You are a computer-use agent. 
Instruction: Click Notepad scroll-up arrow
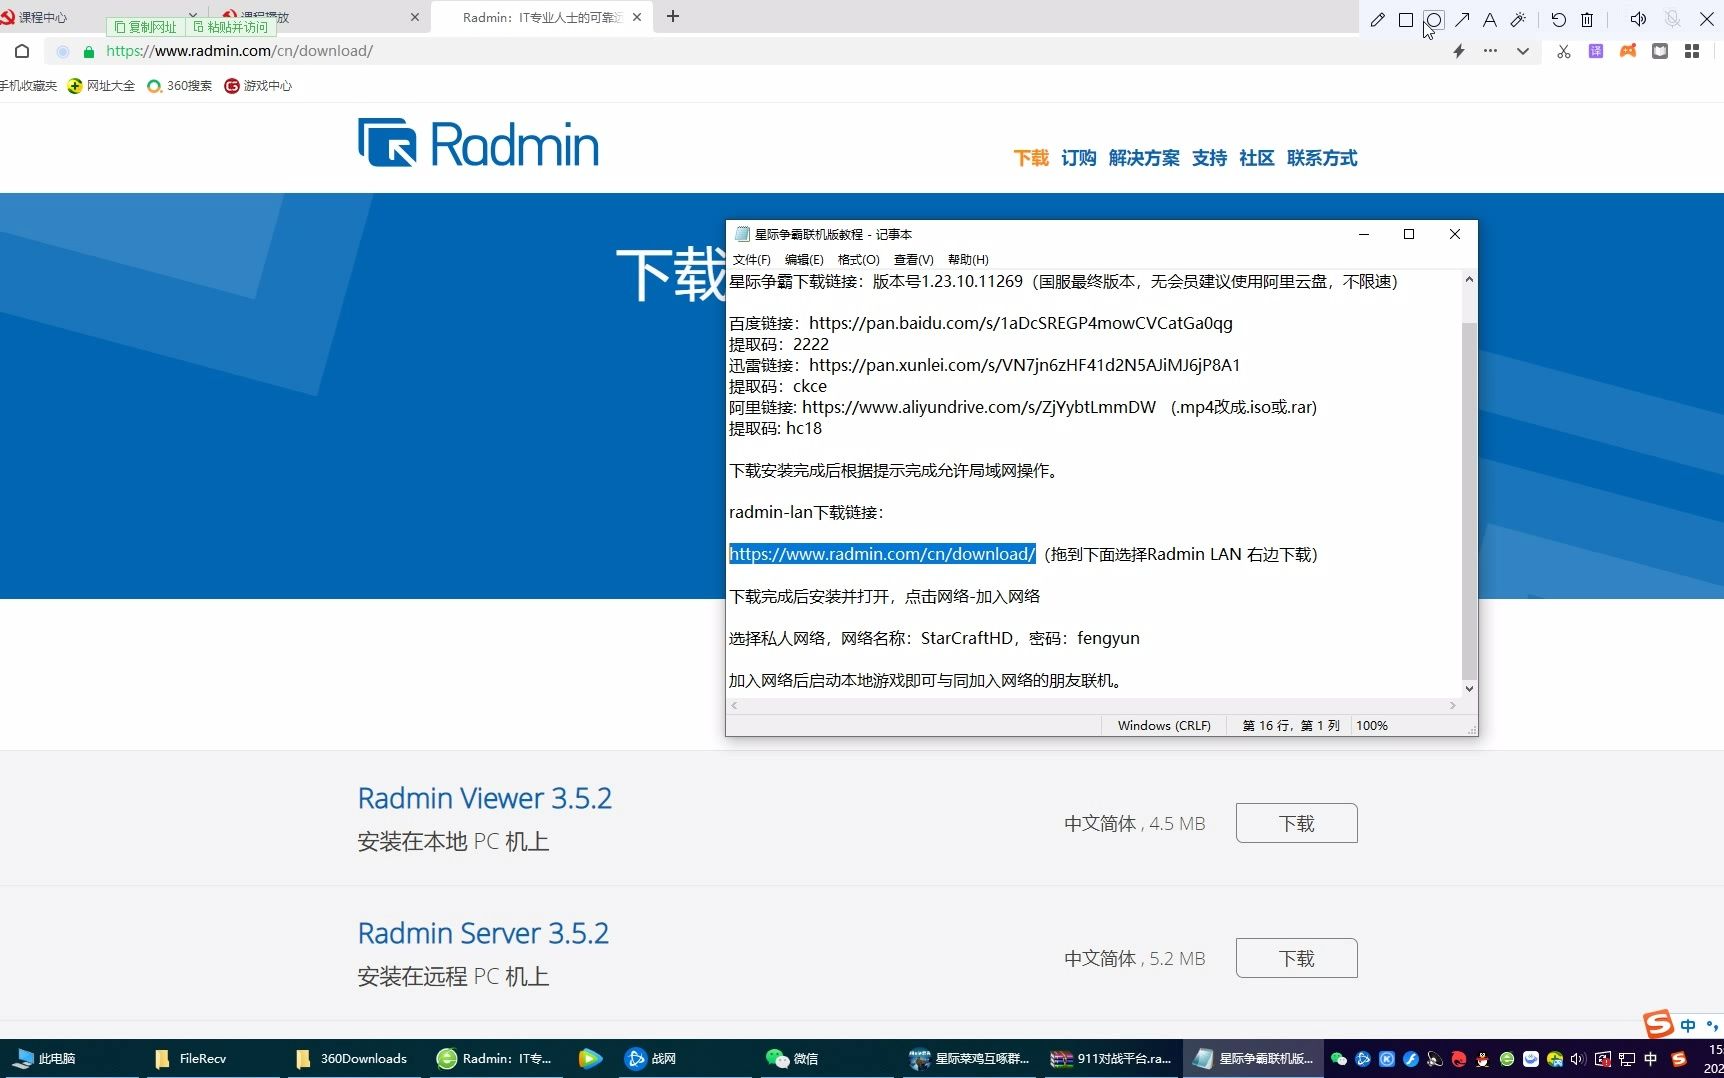pyautogui.click(x=1469, y=280)
